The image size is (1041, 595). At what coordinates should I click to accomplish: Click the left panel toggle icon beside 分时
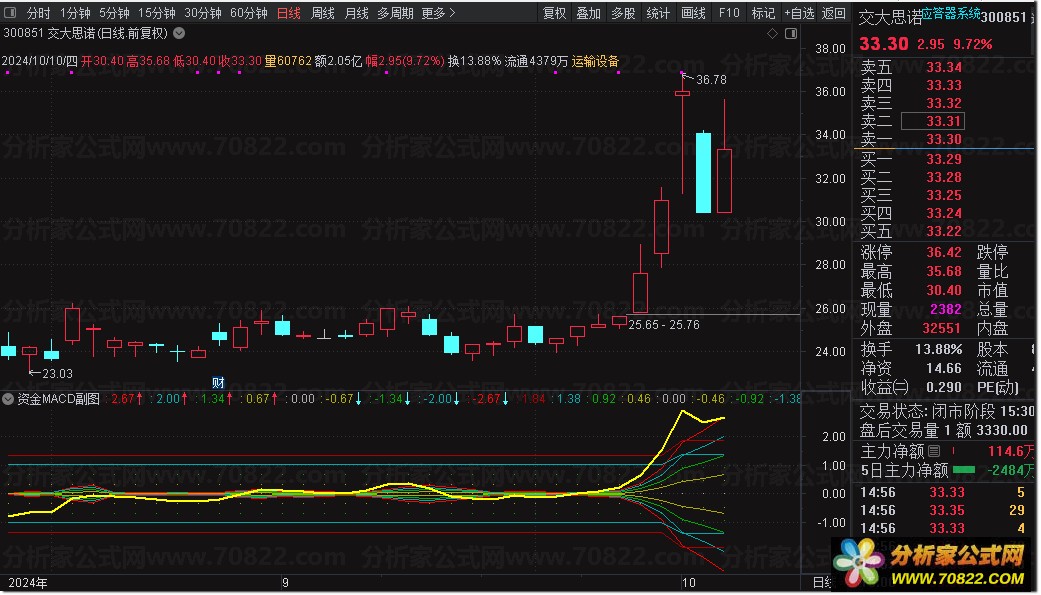click(x=11, y=14)
